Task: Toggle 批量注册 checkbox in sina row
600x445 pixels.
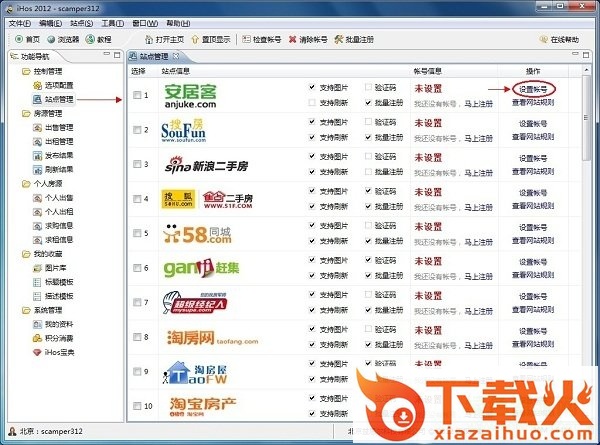Action: (368, 172)
